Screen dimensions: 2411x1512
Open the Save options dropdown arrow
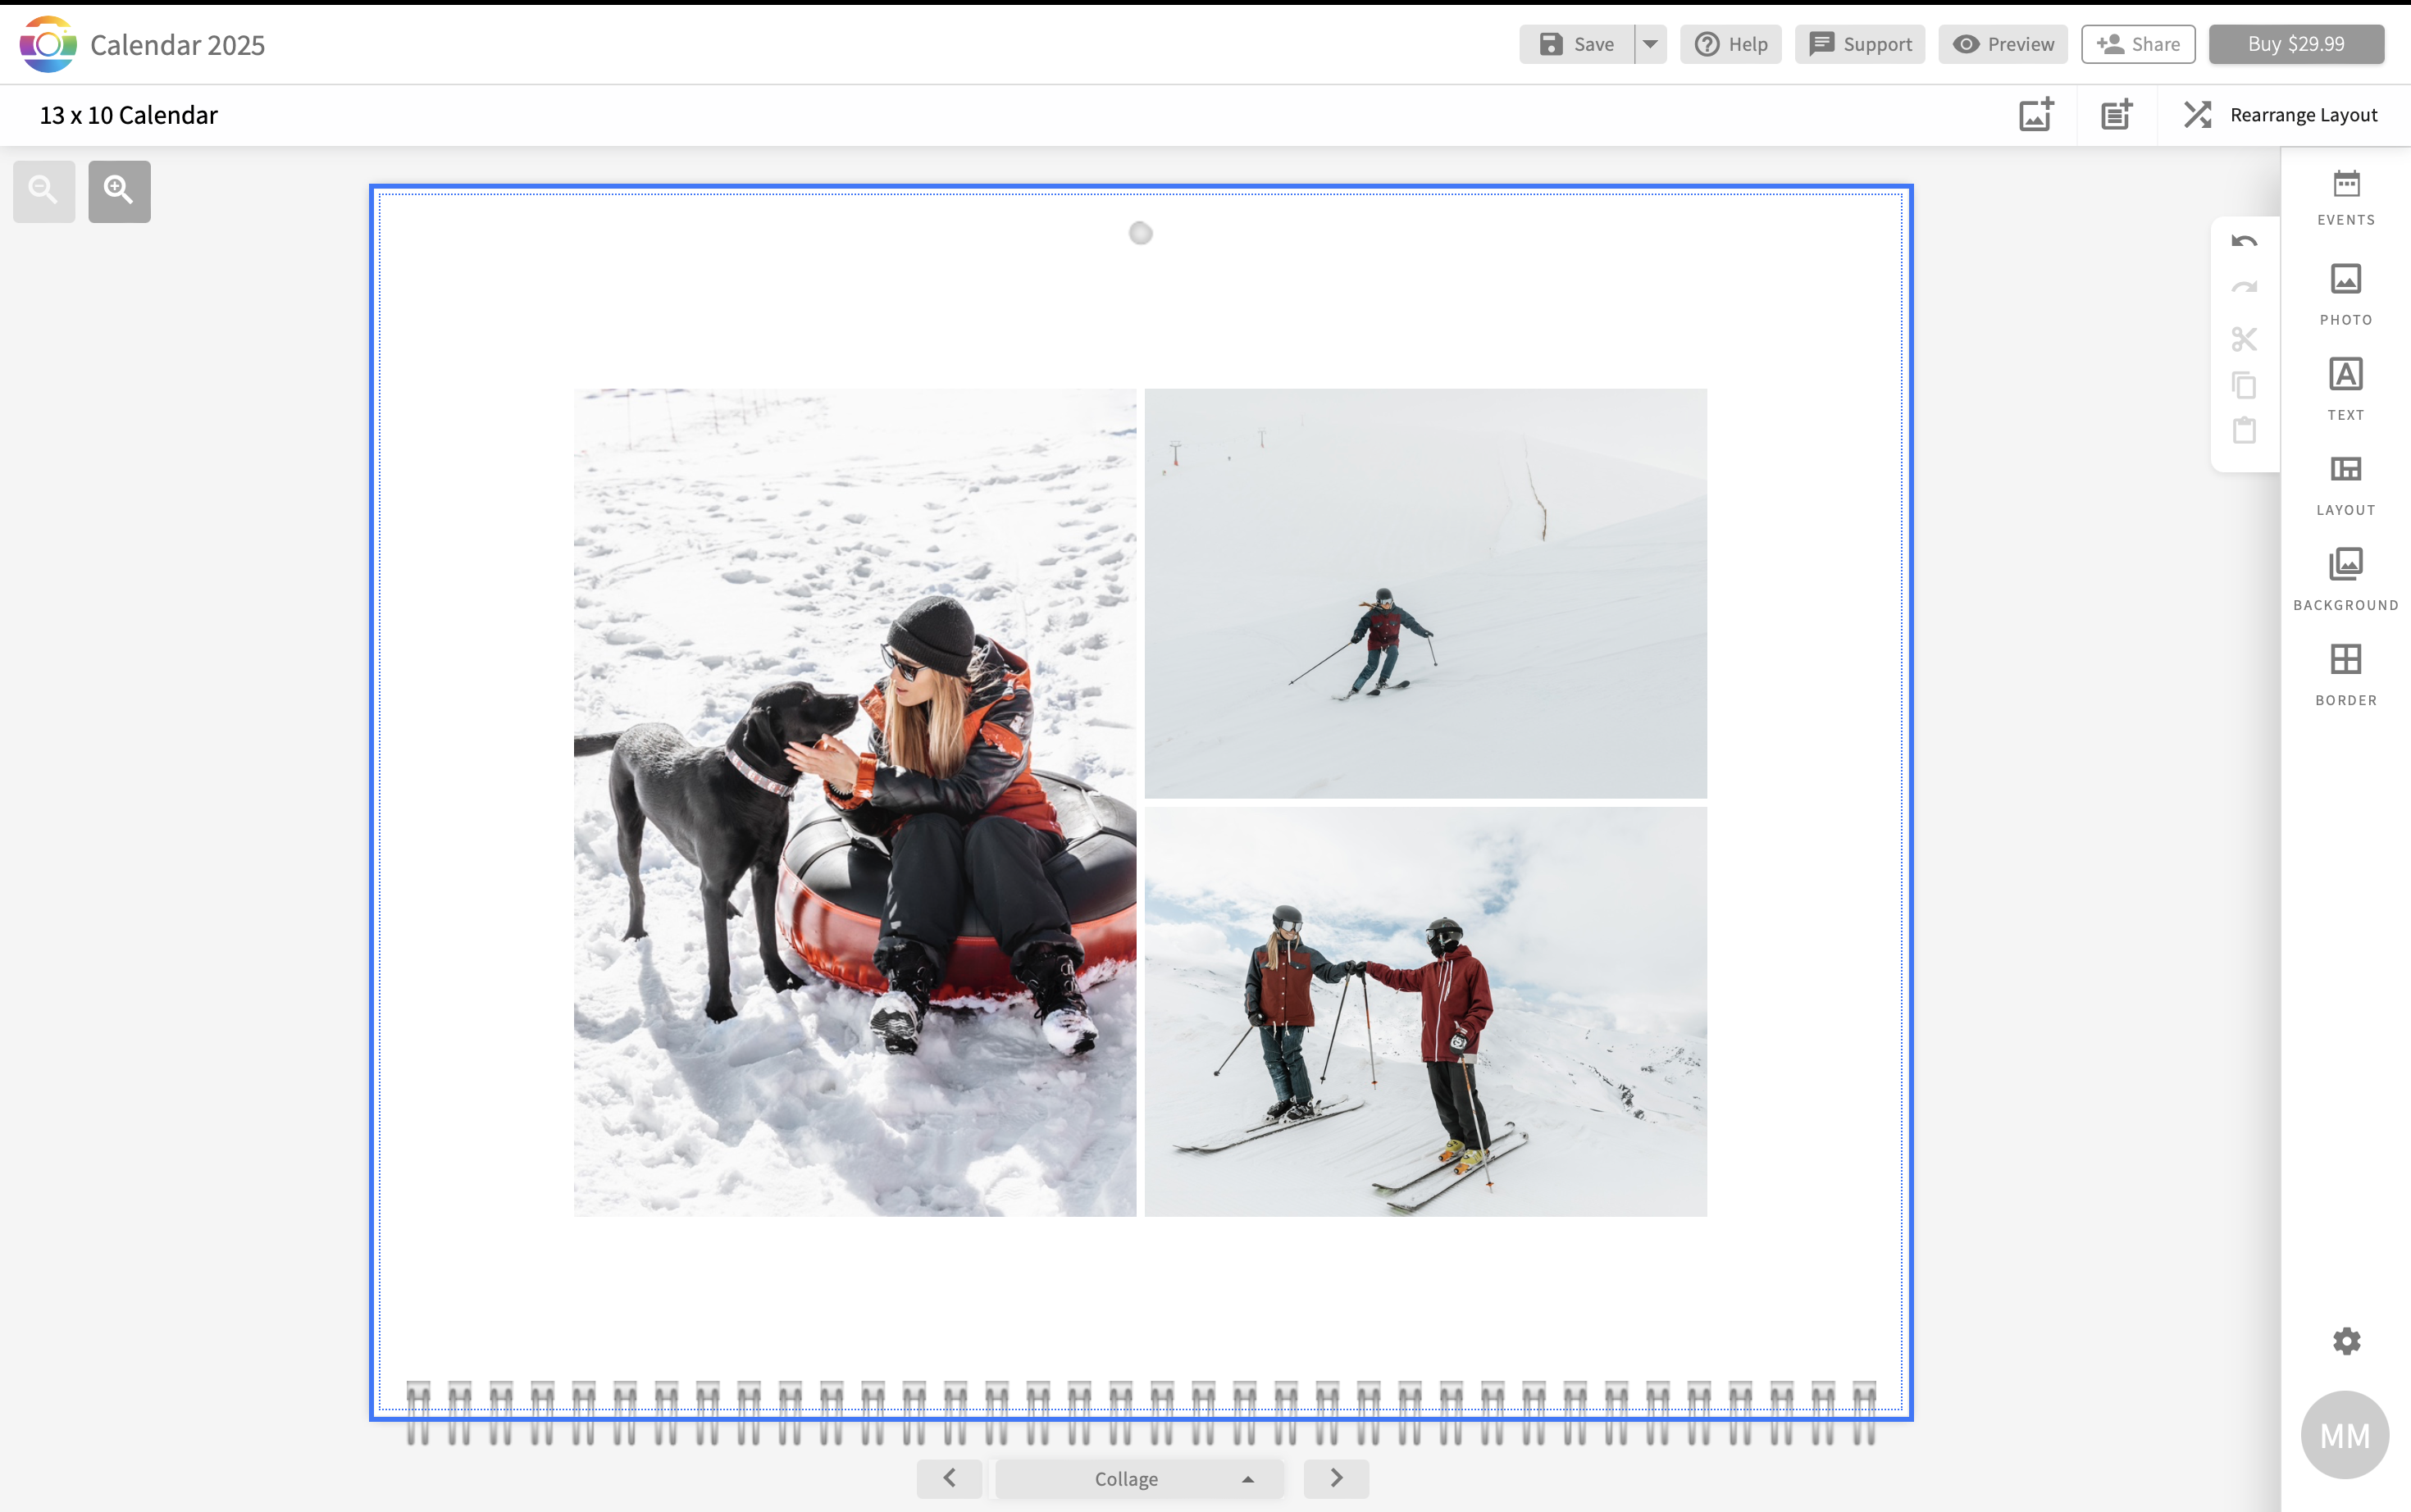point(1651,44)
